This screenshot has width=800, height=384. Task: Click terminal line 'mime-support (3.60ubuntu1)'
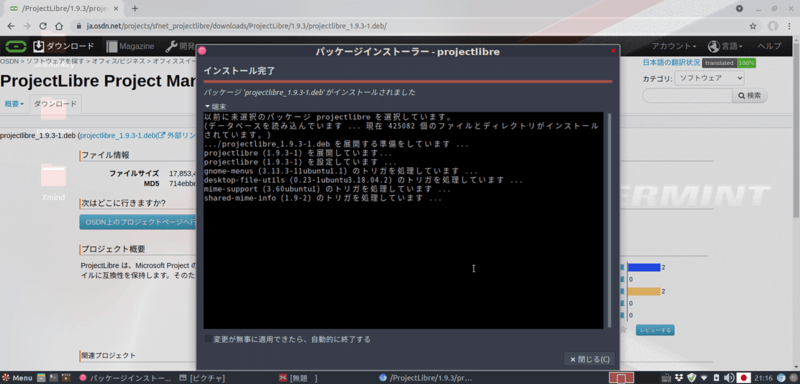click(327, 189)
